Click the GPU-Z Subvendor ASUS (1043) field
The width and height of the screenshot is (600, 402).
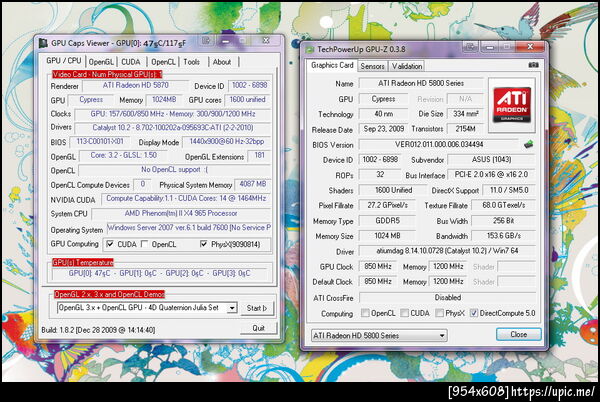[x=491, y=159]
